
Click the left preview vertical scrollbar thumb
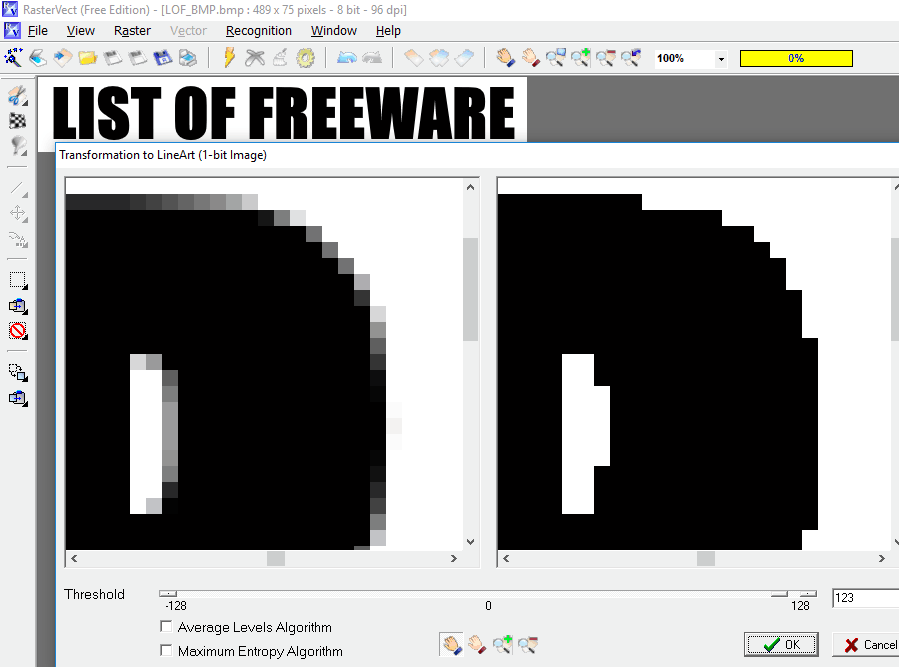(x=471, y=290)
